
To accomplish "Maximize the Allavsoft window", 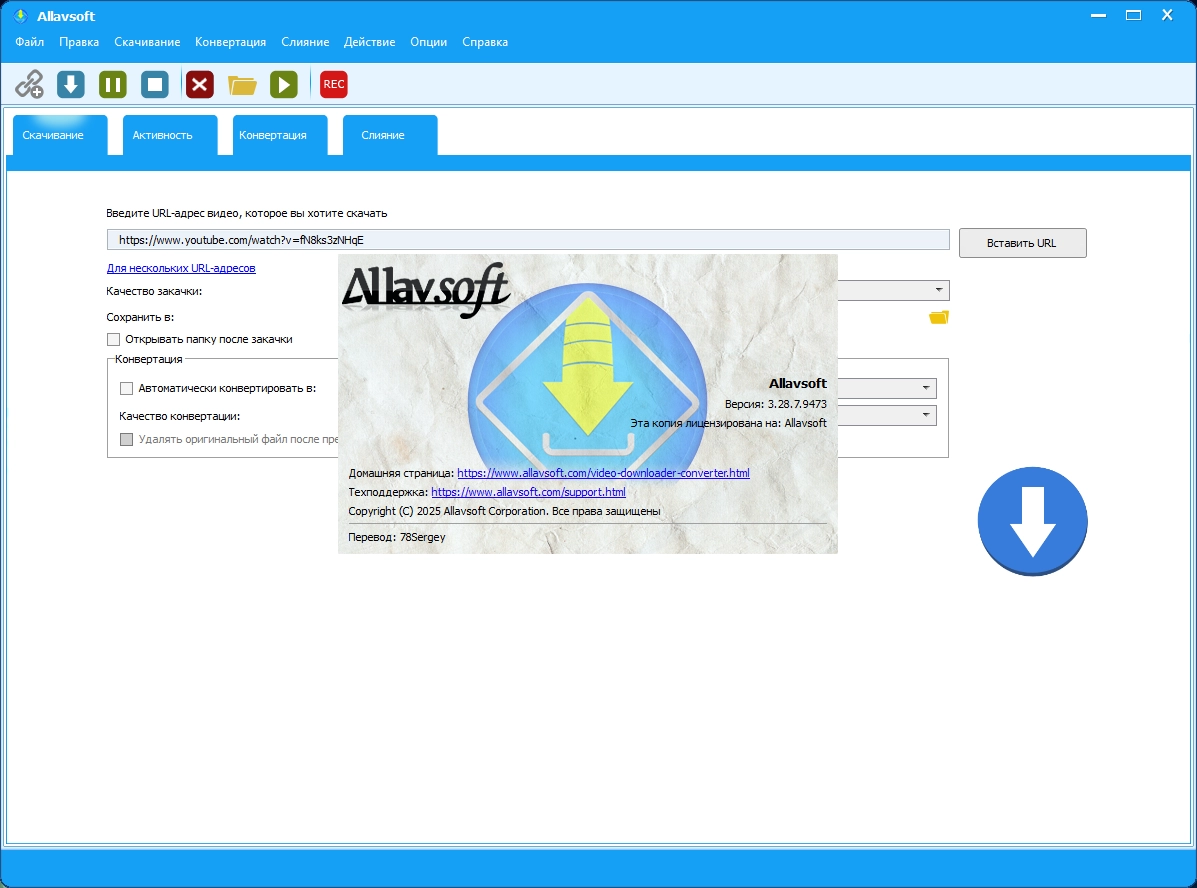I will (1133, 15).
